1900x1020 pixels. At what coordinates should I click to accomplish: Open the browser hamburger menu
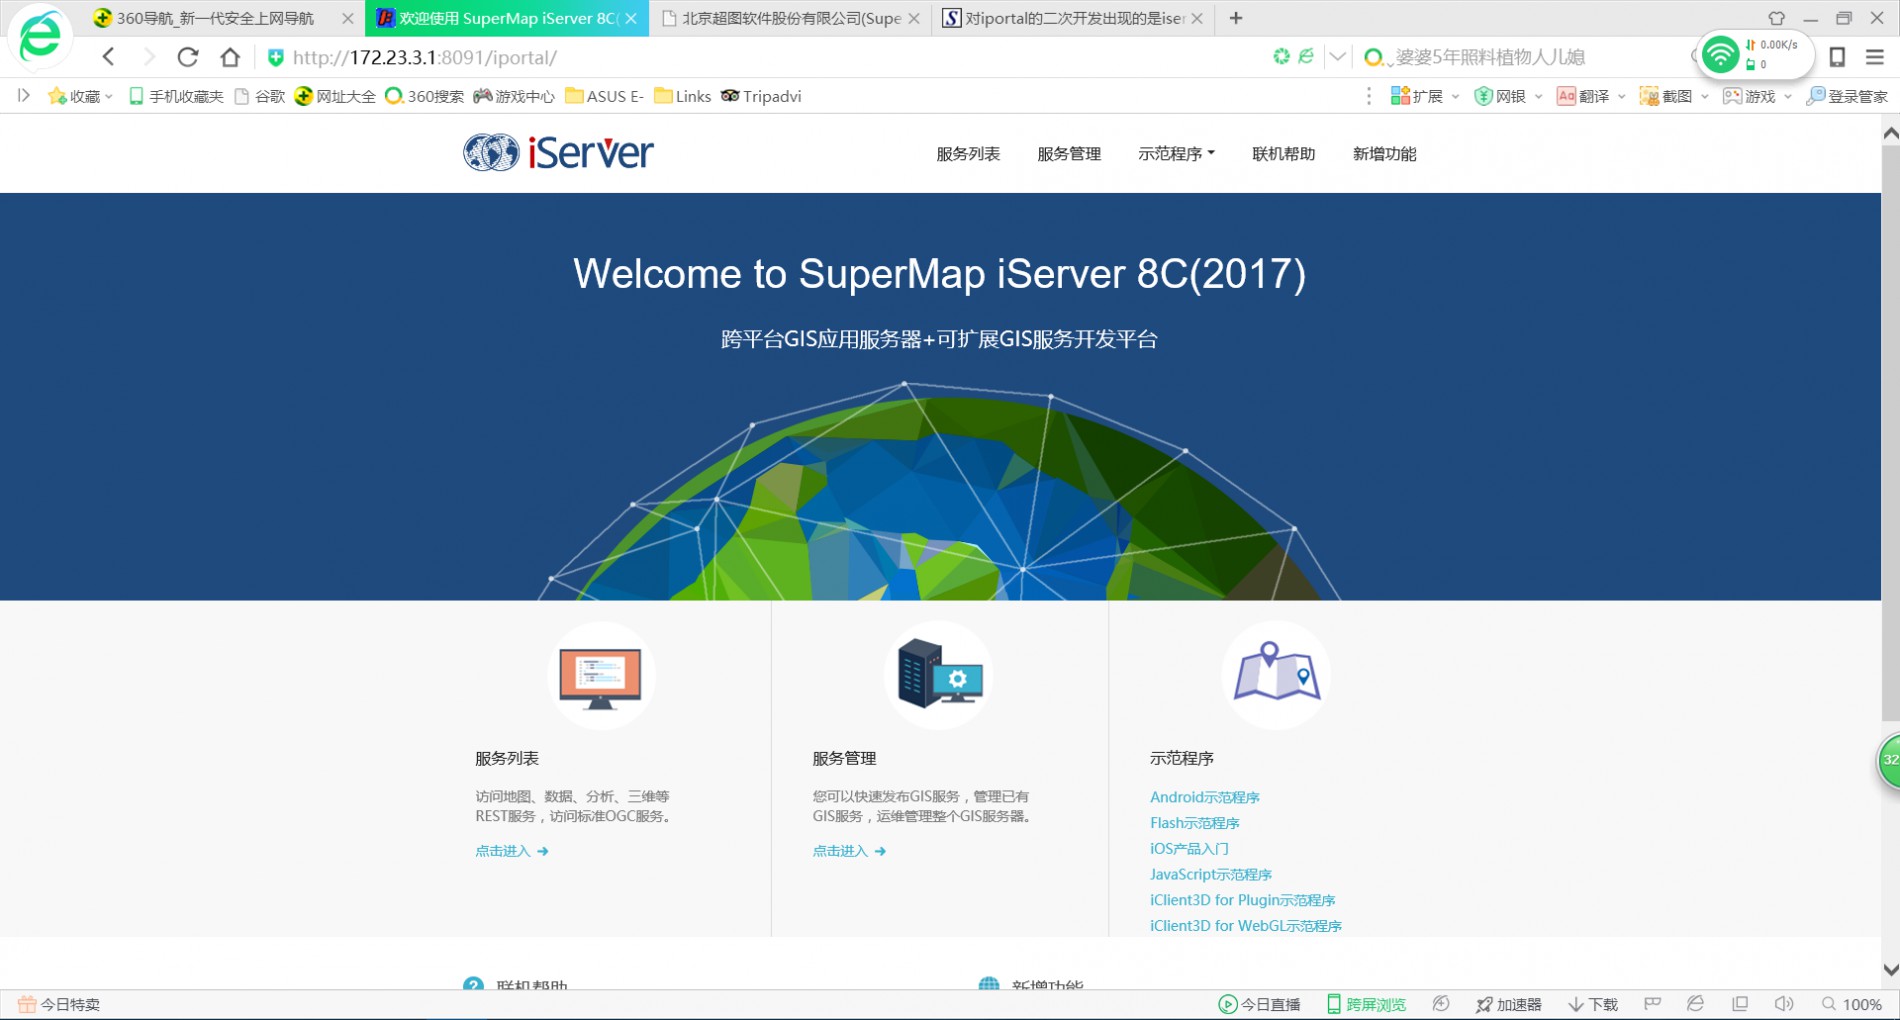click(1875, 57)
